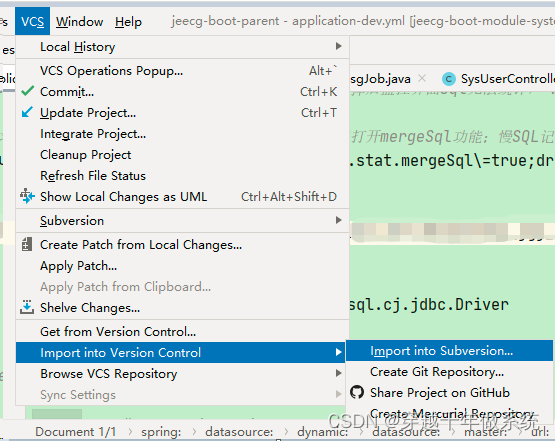This screenshot has width=555, height=441.
Task: Close the sgJob.java editor tab
Action: pos(422,78)
